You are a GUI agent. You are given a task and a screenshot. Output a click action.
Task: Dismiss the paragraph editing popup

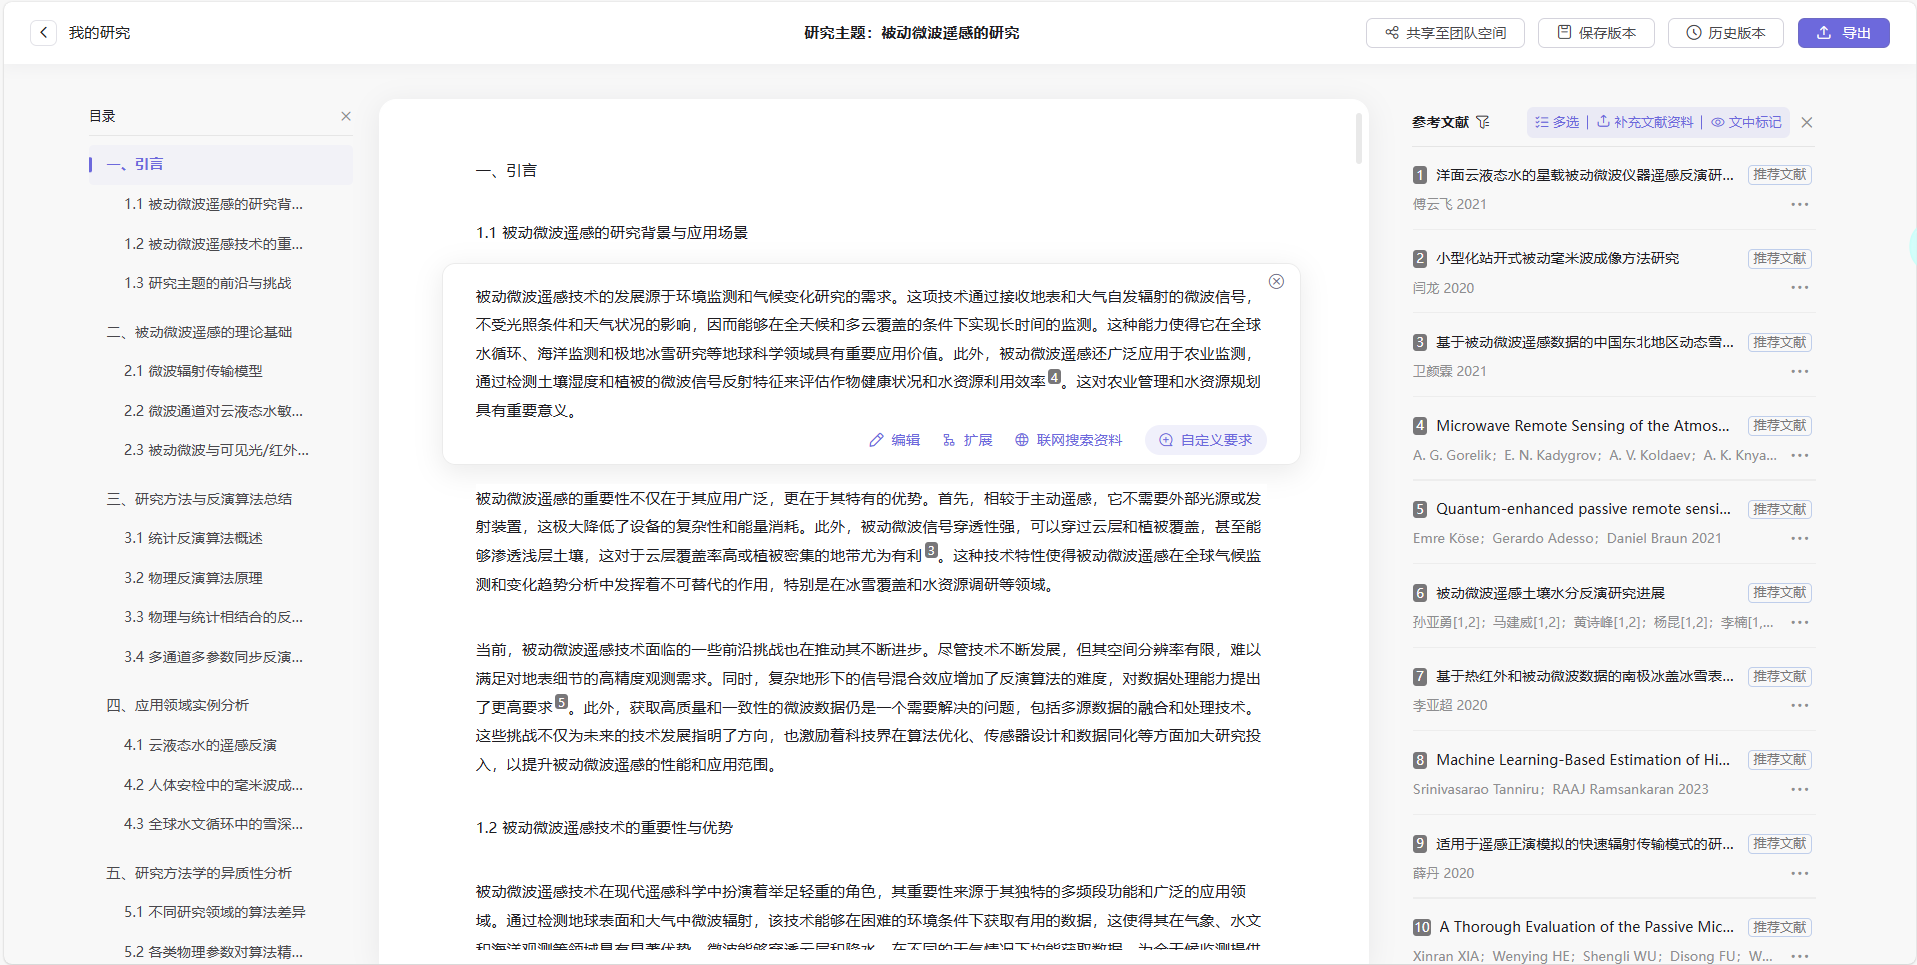point(1276,282)
